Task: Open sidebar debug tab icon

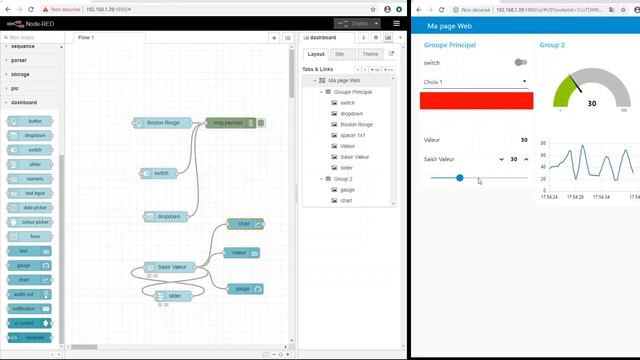Action: point(376,38)
